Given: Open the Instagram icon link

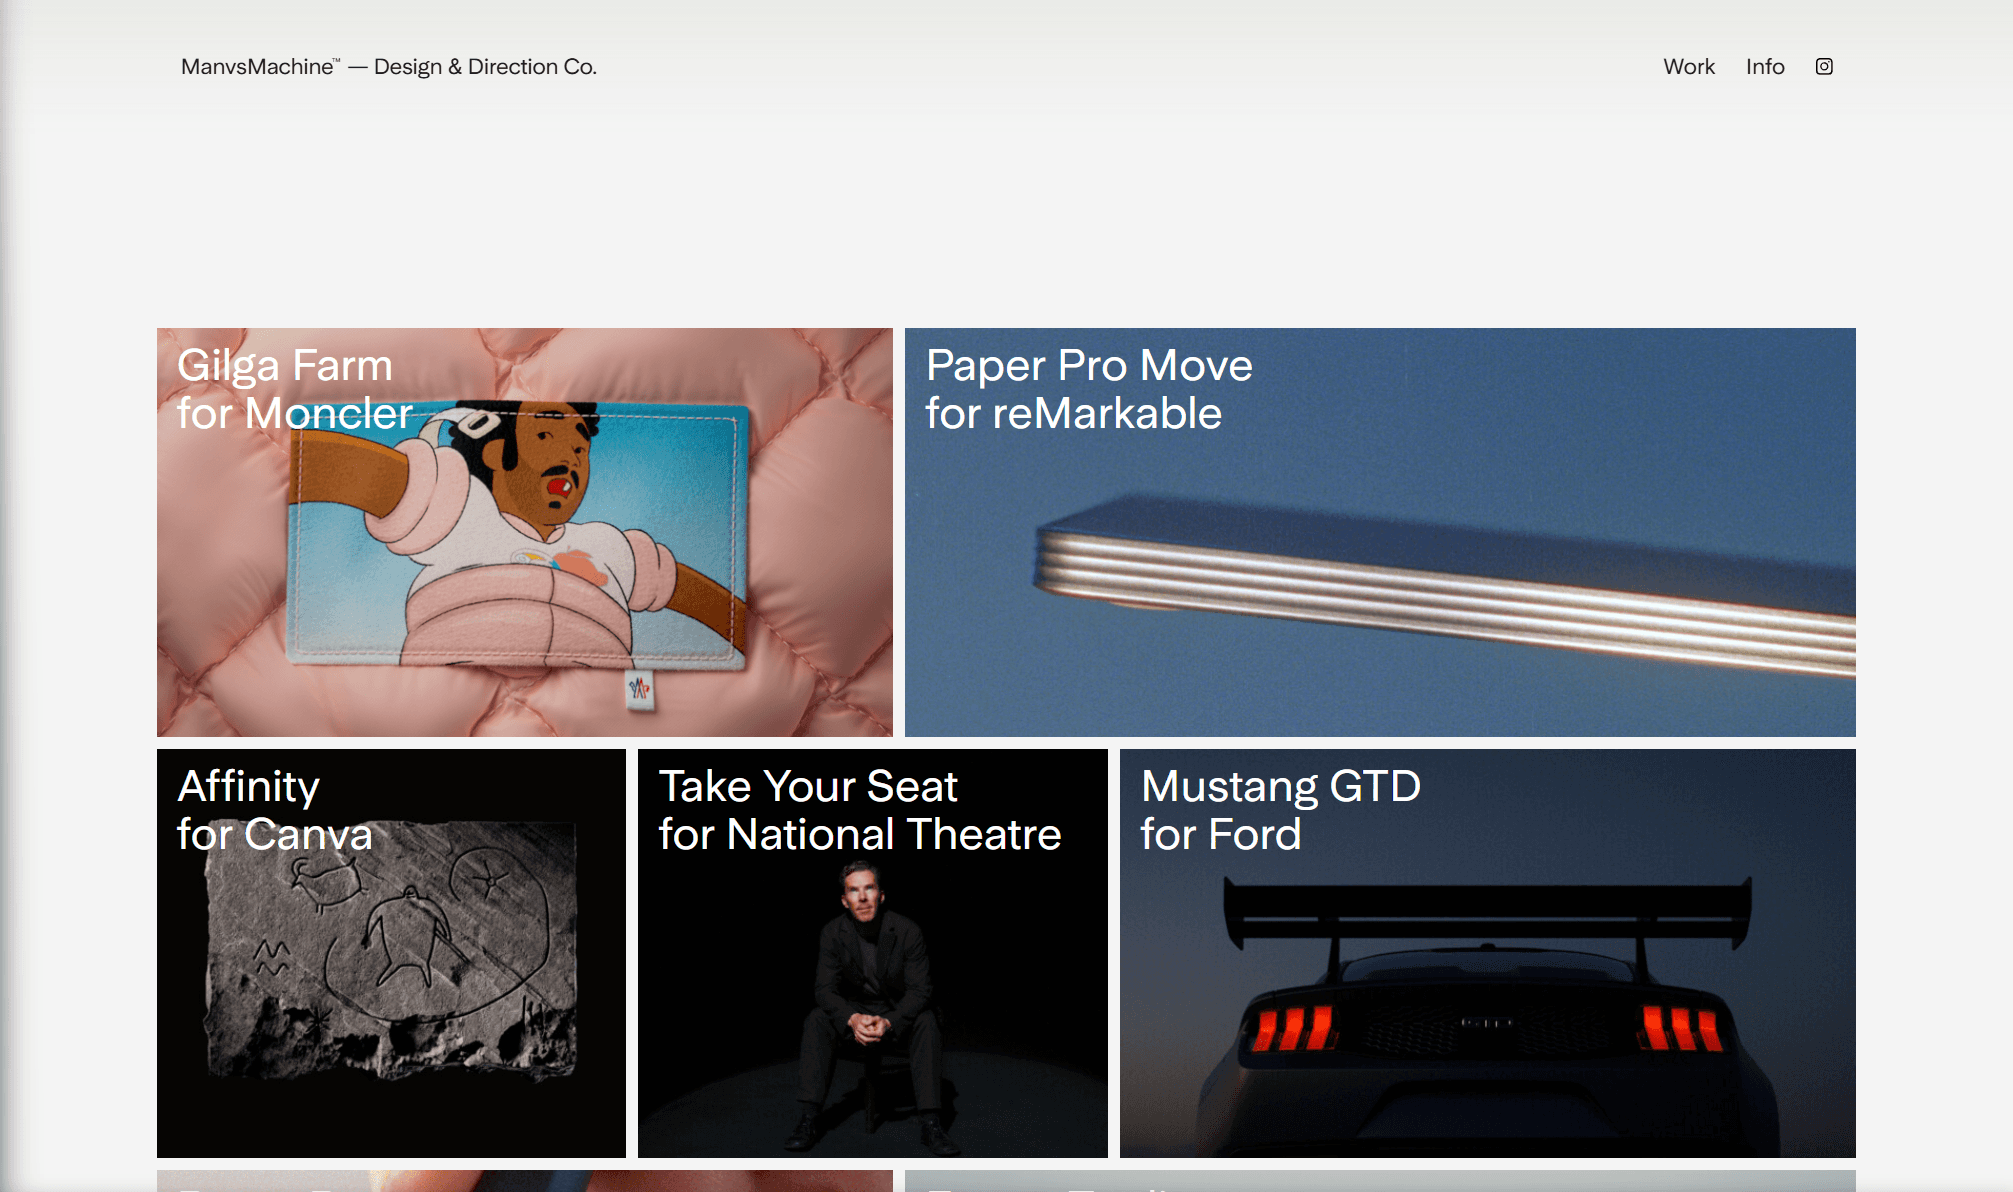Looking at the screenshot, I should [x=1824, y=67].
